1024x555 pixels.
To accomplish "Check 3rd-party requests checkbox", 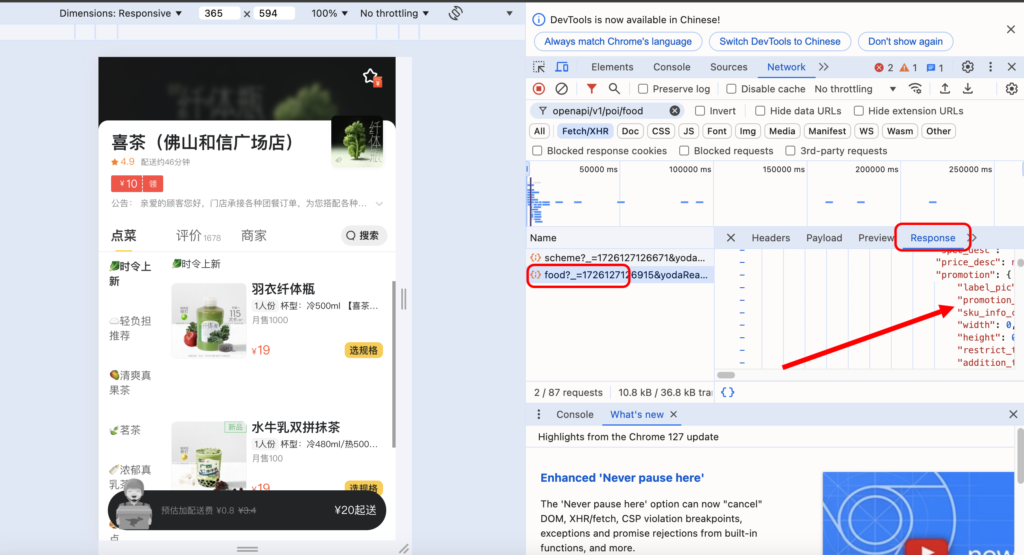I will (x=790, y=151).
